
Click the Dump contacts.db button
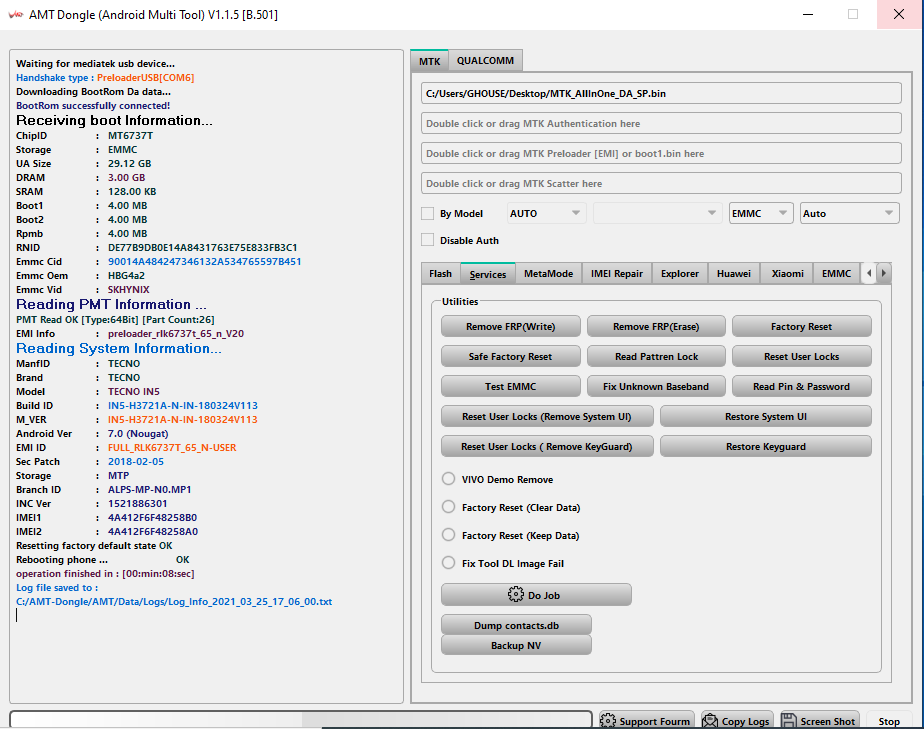pos(516,625)
